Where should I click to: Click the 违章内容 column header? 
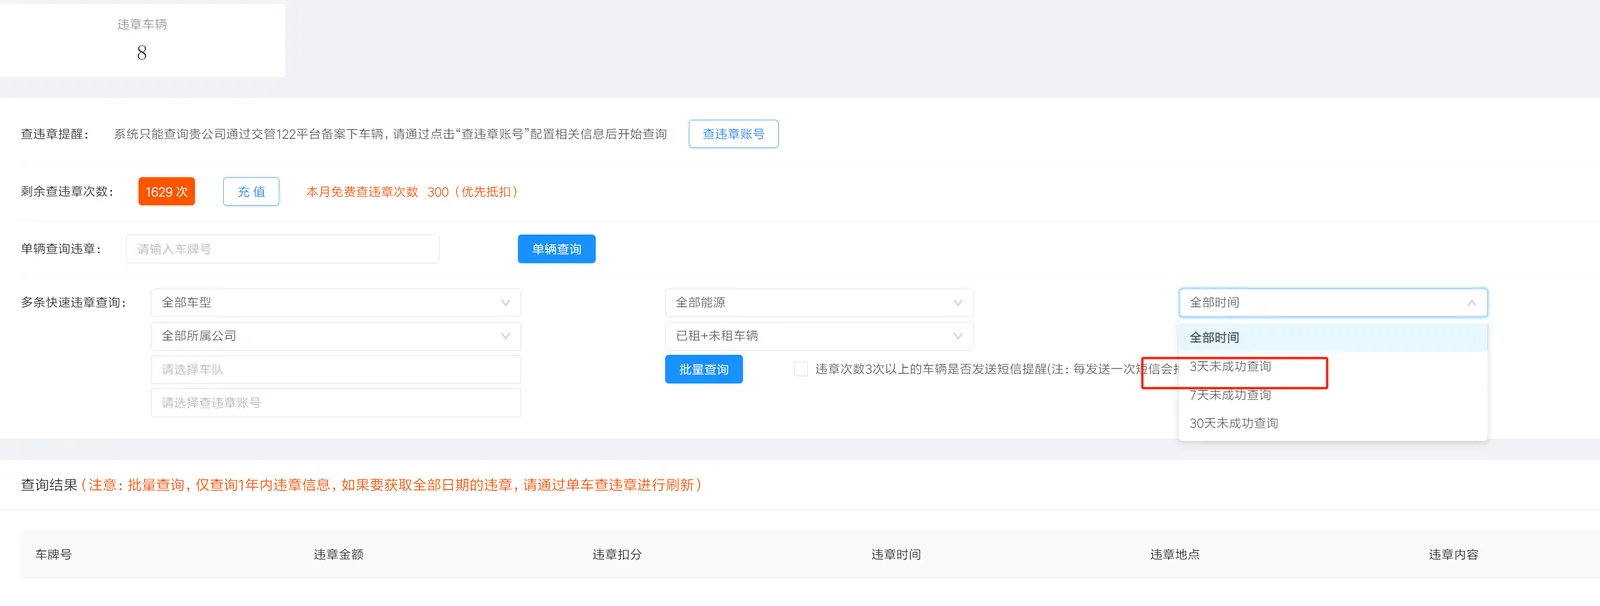coord(1454,555)
